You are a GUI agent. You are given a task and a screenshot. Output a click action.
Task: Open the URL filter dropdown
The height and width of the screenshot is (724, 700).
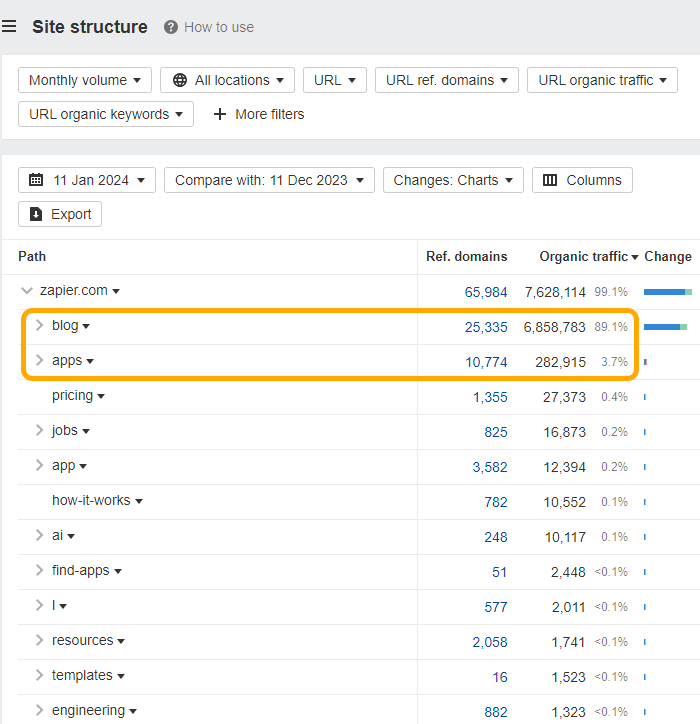coord(335,80)
